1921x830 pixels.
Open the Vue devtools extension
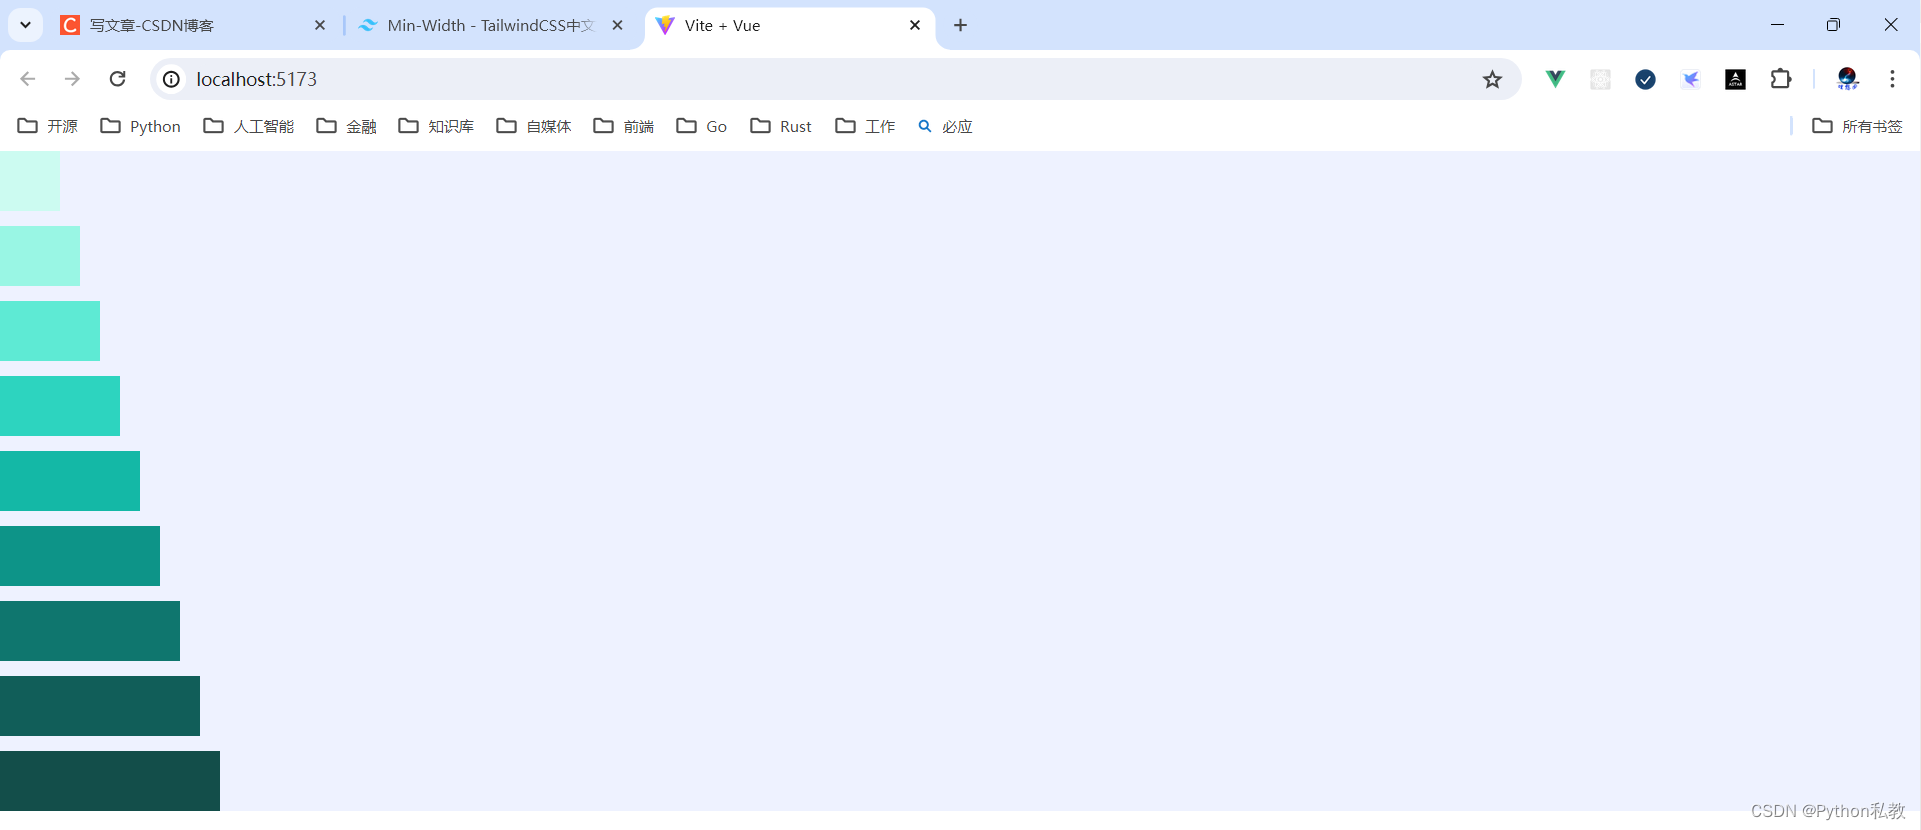pos(1555,79)
